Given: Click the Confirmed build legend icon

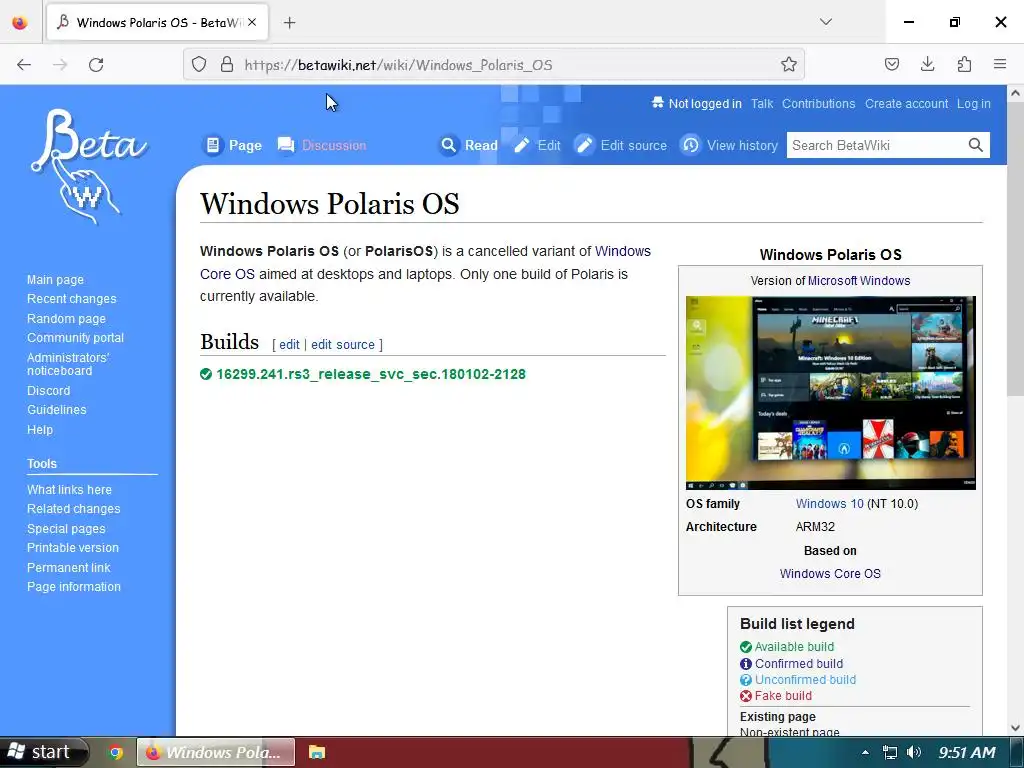Looking at the screenshot, I should 746,664.
